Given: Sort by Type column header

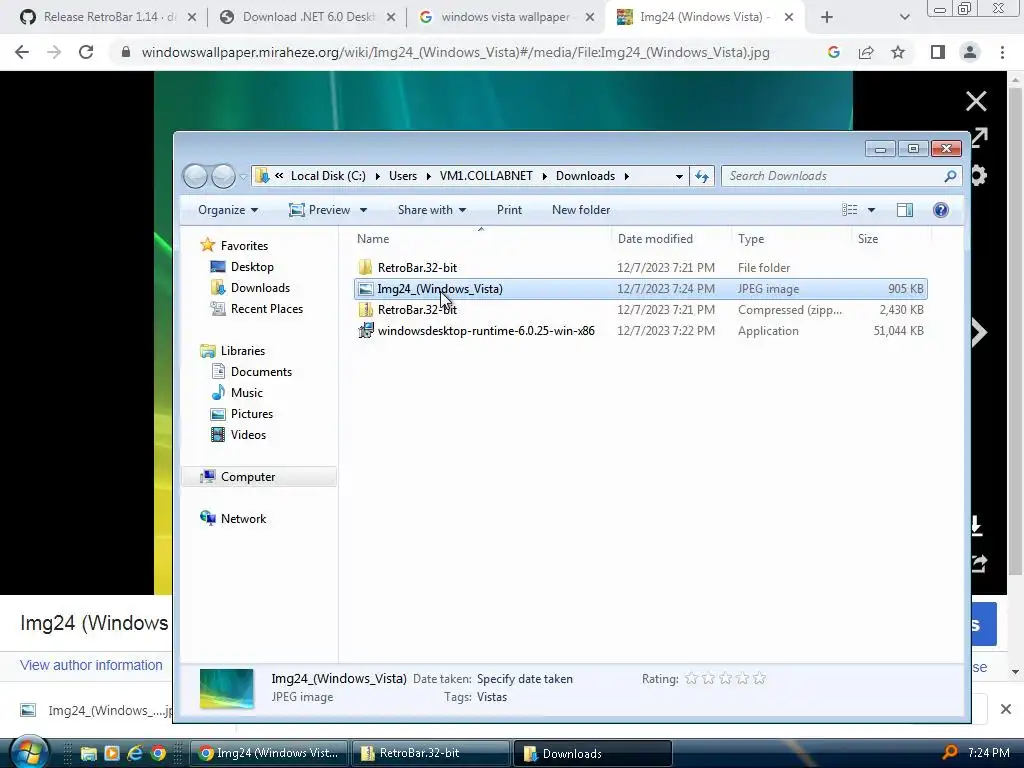Looking at the screenshot, I should [792, 239].
